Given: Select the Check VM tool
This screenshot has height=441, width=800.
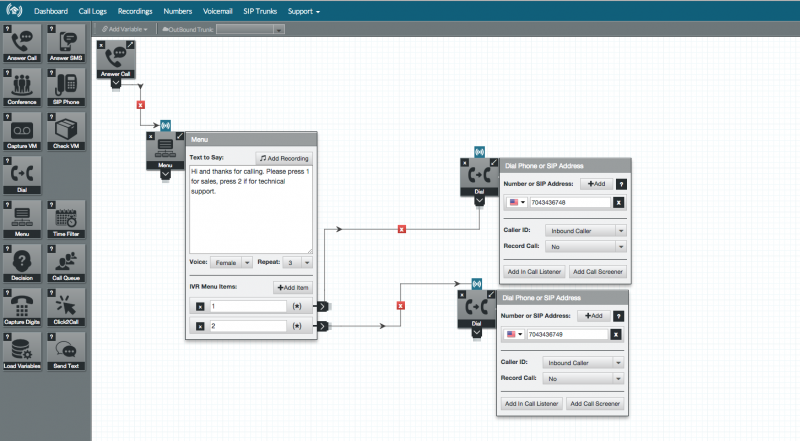Looking at the screenshot, I should [66, 132].
